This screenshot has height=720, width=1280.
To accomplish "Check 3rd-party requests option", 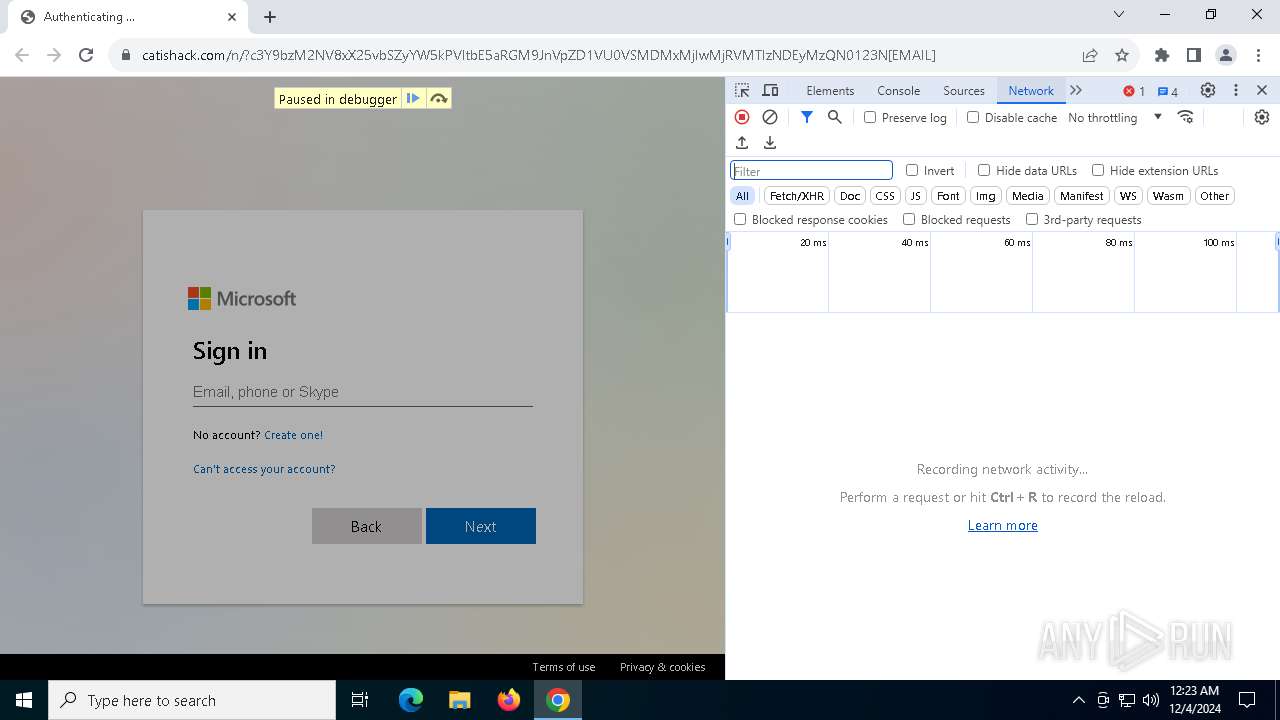I will [x=1032, y=219].
